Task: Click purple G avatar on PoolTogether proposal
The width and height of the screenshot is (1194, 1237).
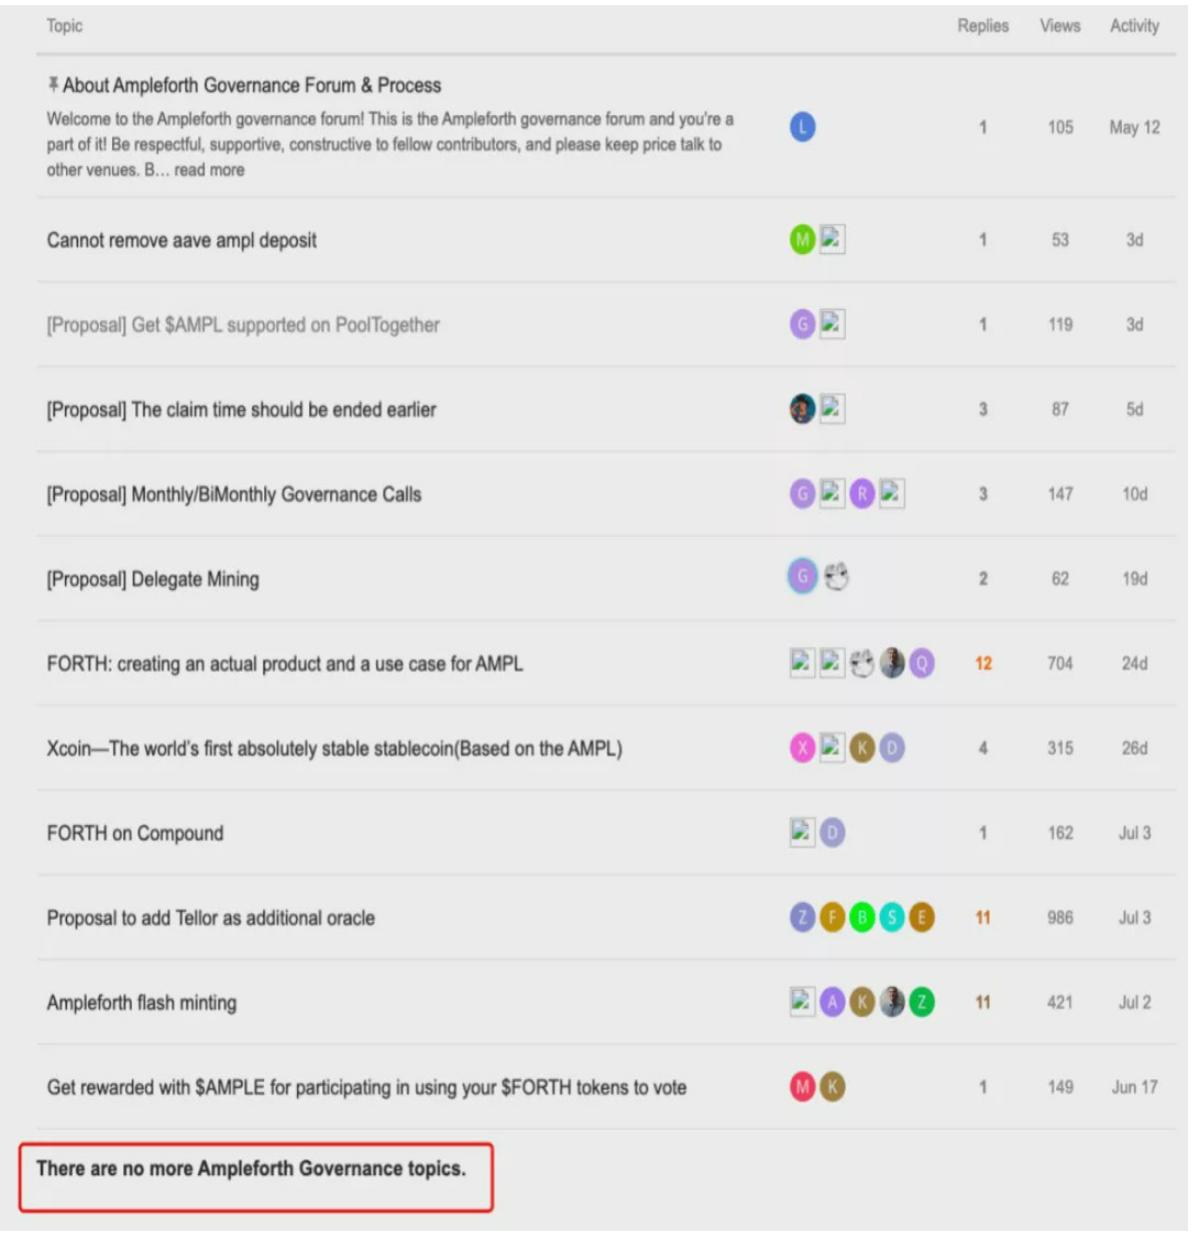Action: click(802, 324)
